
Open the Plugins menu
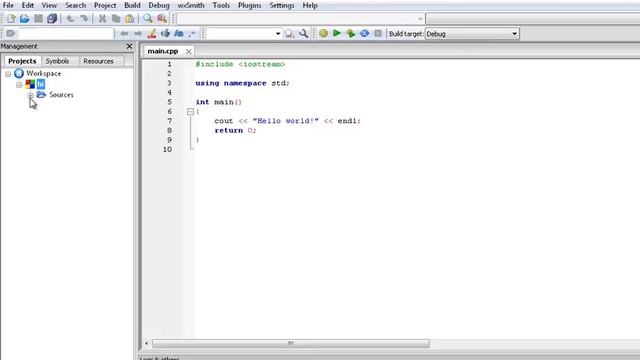click(x=249, y=5)
